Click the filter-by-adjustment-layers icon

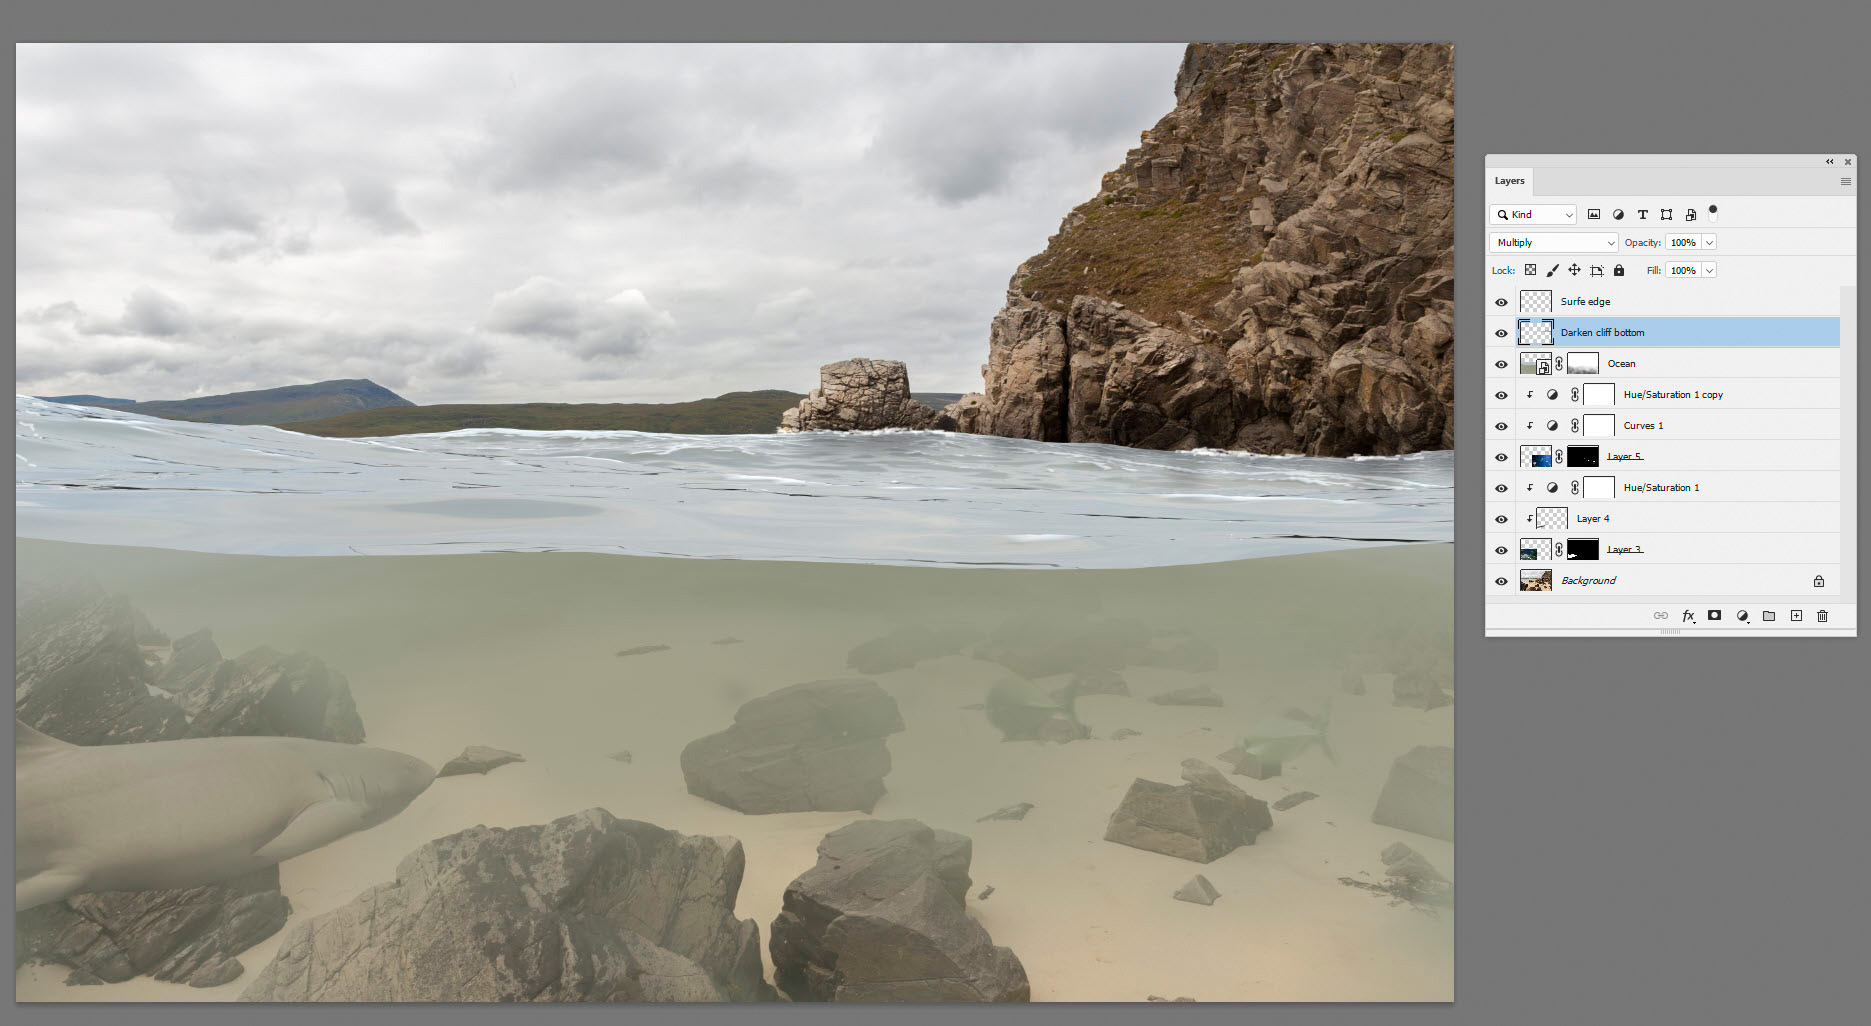click(x=1619, y=214)
